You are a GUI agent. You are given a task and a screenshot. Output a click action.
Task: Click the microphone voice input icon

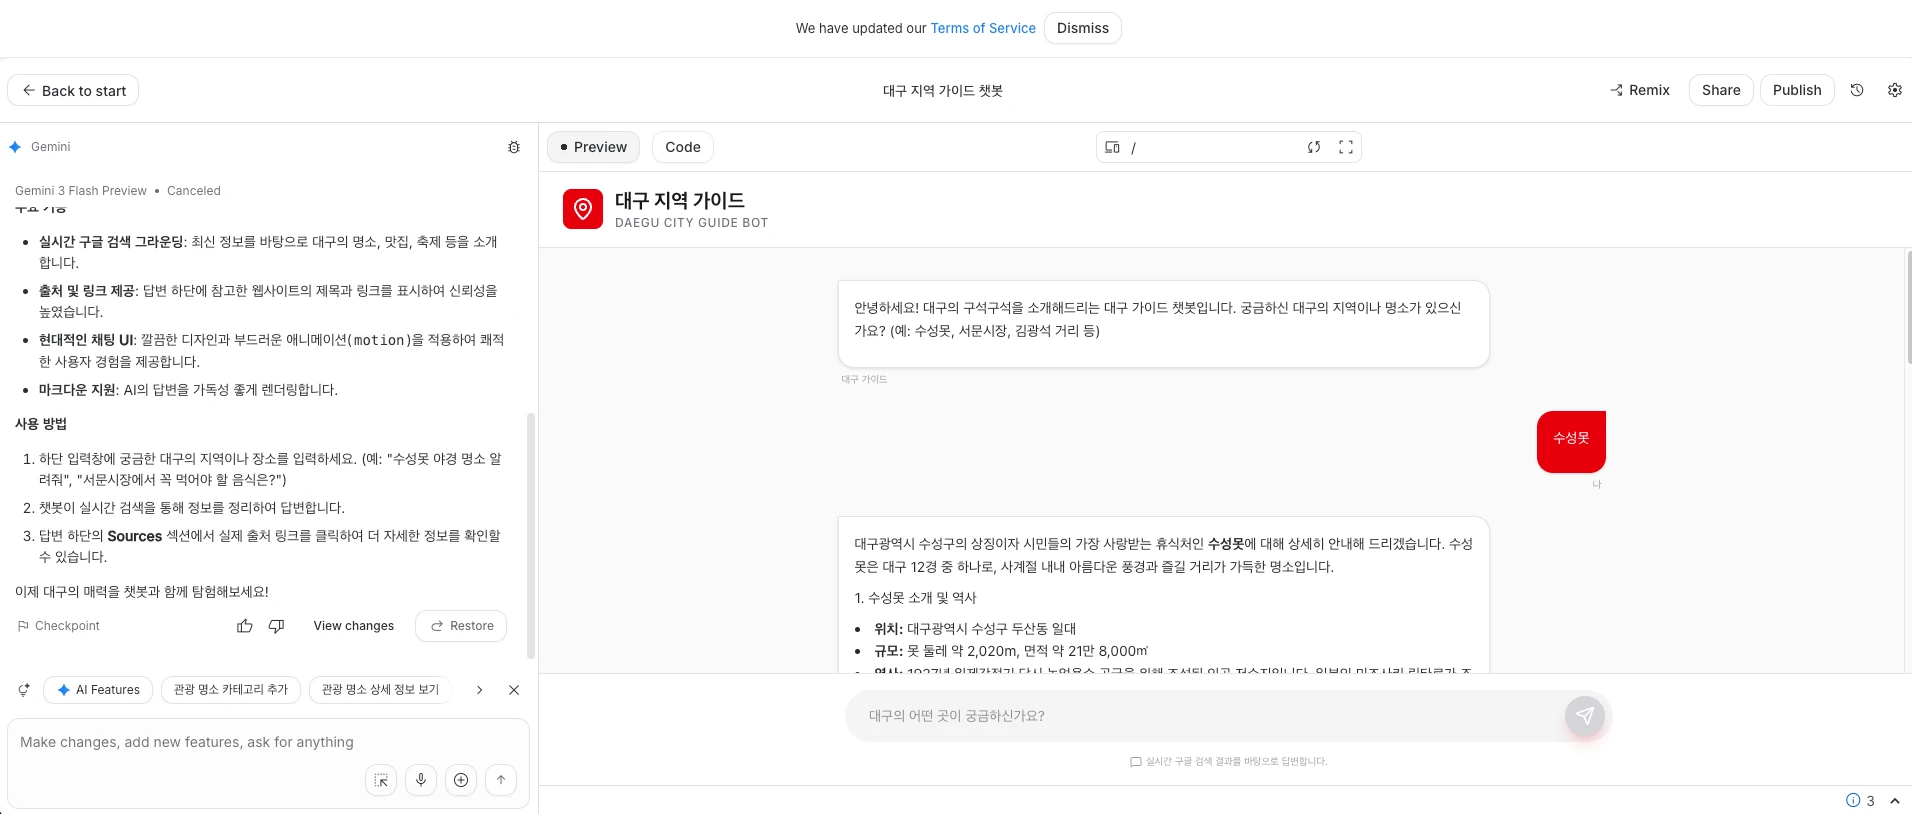[x=421, y=780]
